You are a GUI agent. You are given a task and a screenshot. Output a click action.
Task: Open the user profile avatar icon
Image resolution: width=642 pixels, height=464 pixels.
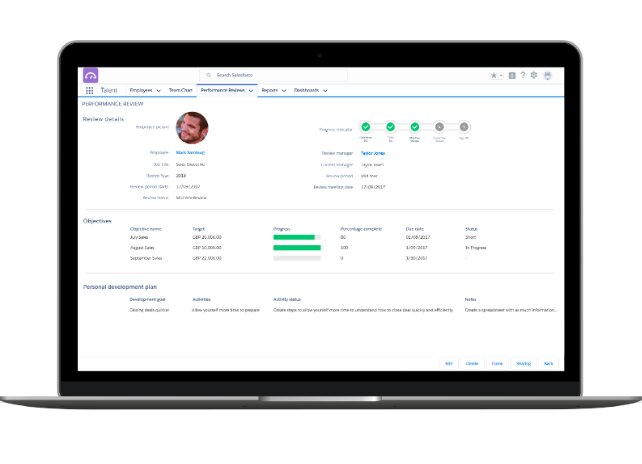coord(547,75)
